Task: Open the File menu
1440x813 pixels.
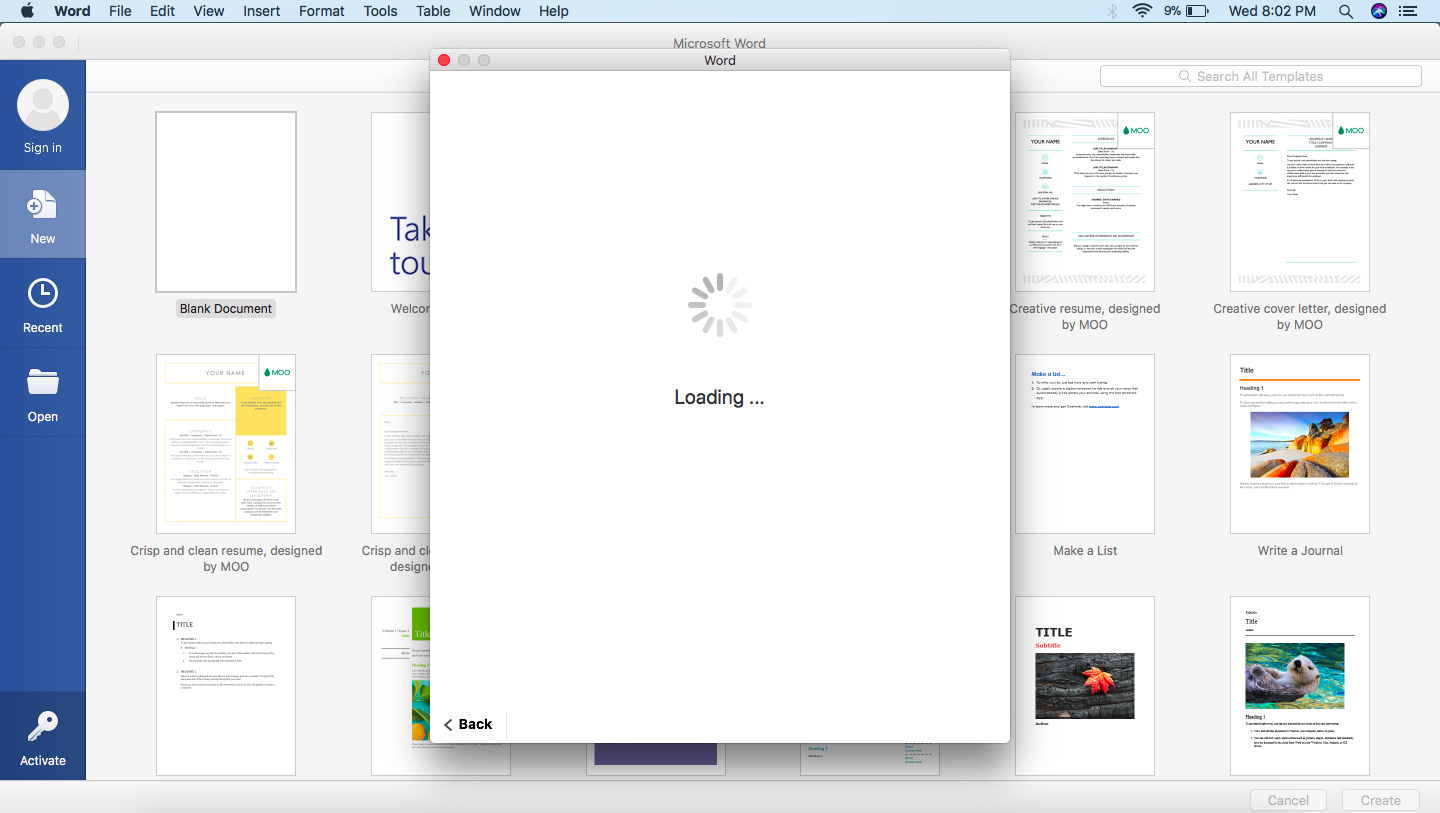Action: [120, 11]
